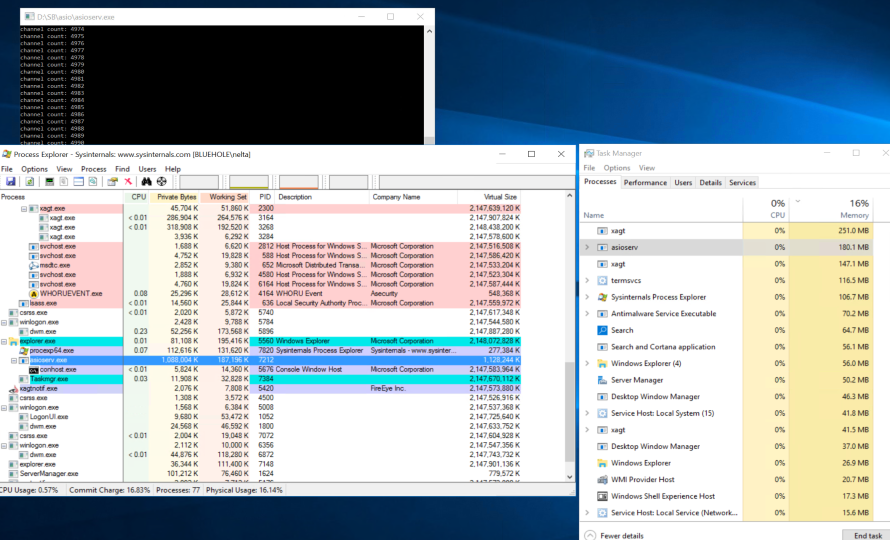Toggle the Show Lower Pane toolbar icon
Viewport: 890px width, 540px height.
point(78,182)
